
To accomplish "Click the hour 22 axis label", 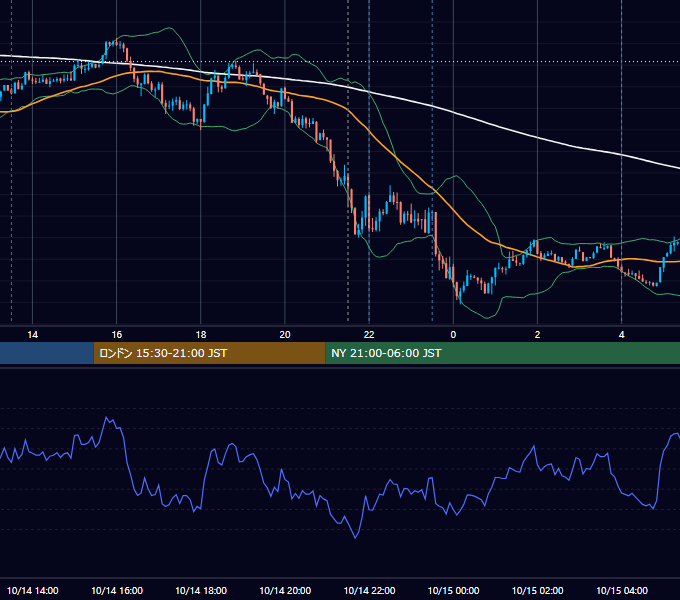I will (369, 335).
